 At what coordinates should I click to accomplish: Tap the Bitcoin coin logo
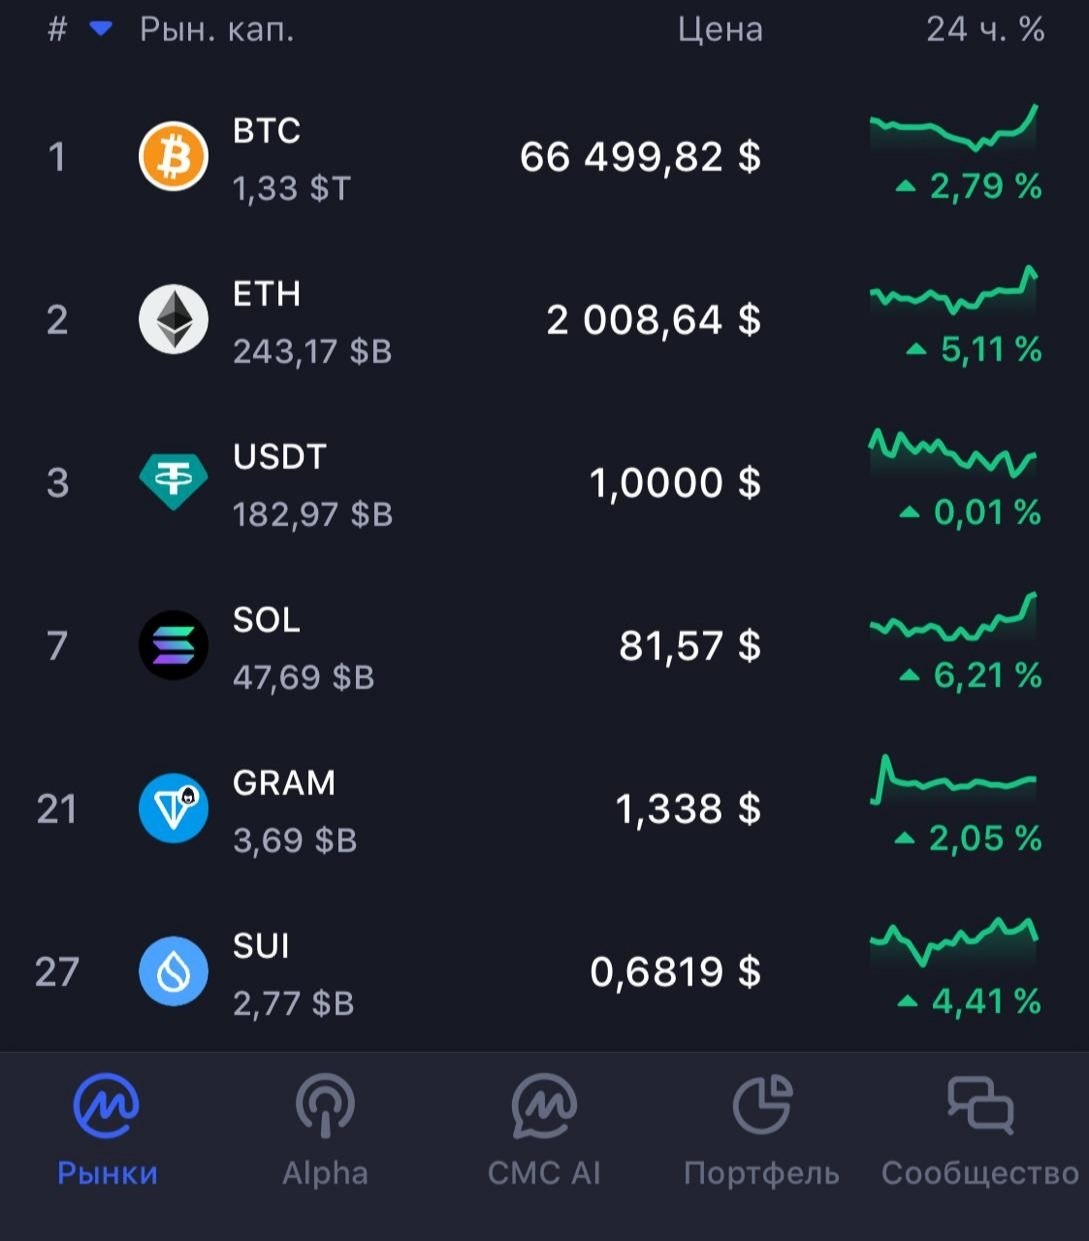(173, 157)
